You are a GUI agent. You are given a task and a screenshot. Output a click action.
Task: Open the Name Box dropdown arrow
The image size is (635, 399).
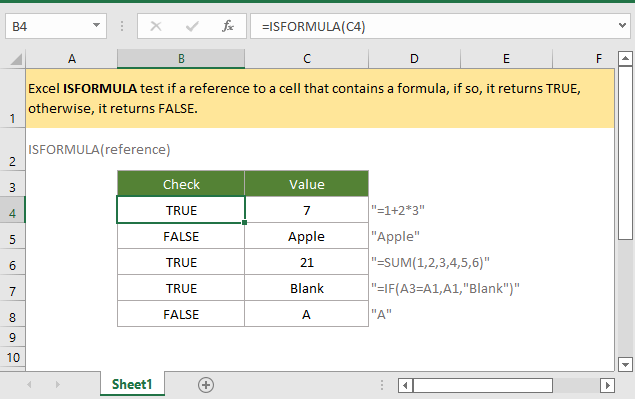pyautogui.click(x=96, y=26)
